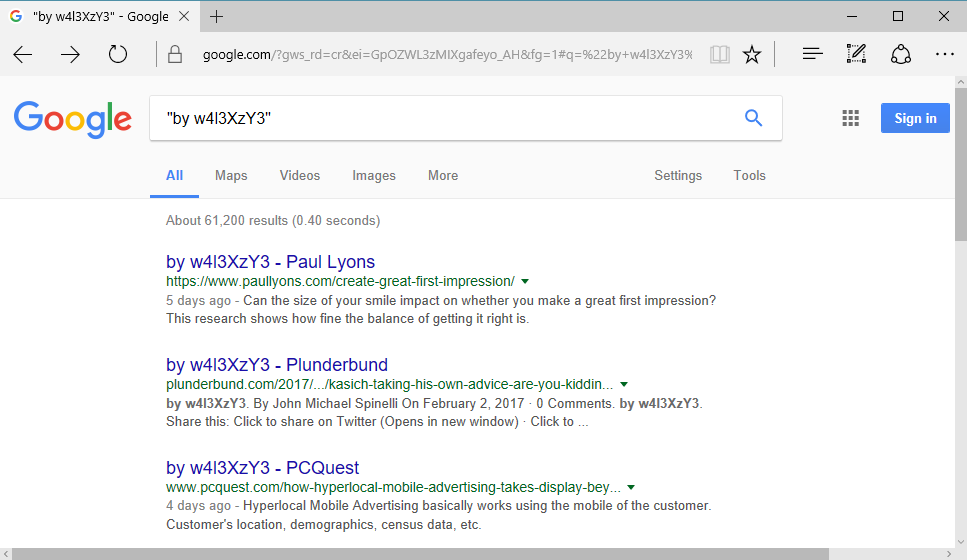Switch to the Videos tab
Image resolution: width=967 pixels, height=560 pixels.
[300, 175]
